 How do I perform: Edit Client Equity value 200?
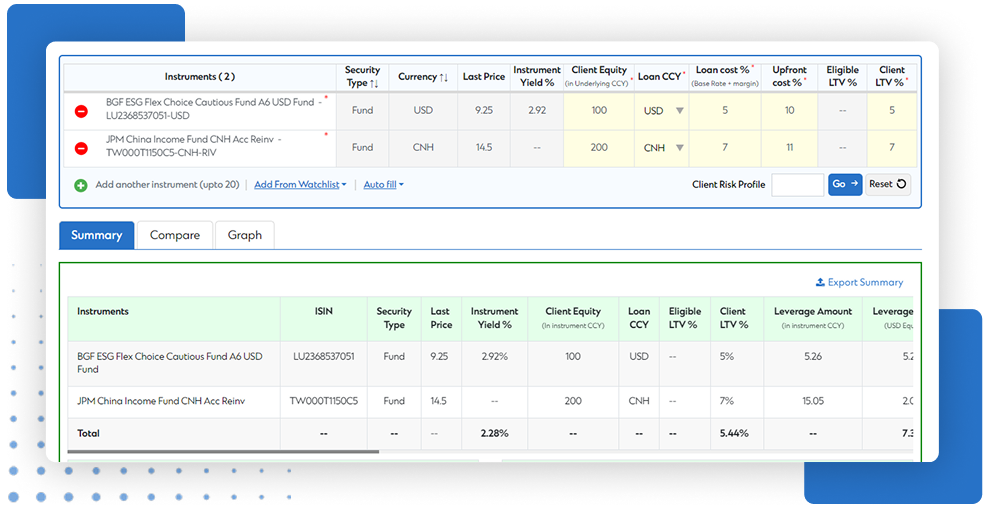click(599, 147)
